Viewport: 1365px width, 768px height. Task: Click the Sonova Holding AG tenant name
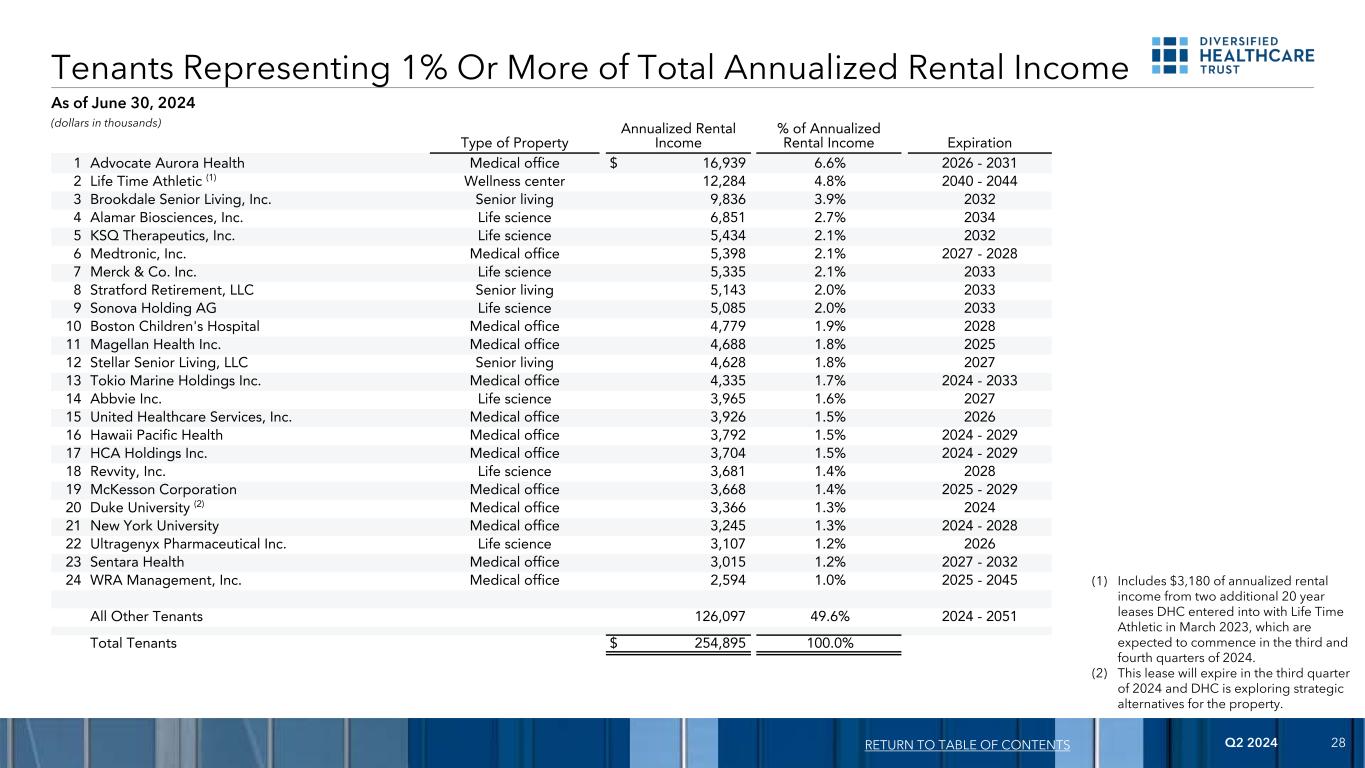pos(151,308)
